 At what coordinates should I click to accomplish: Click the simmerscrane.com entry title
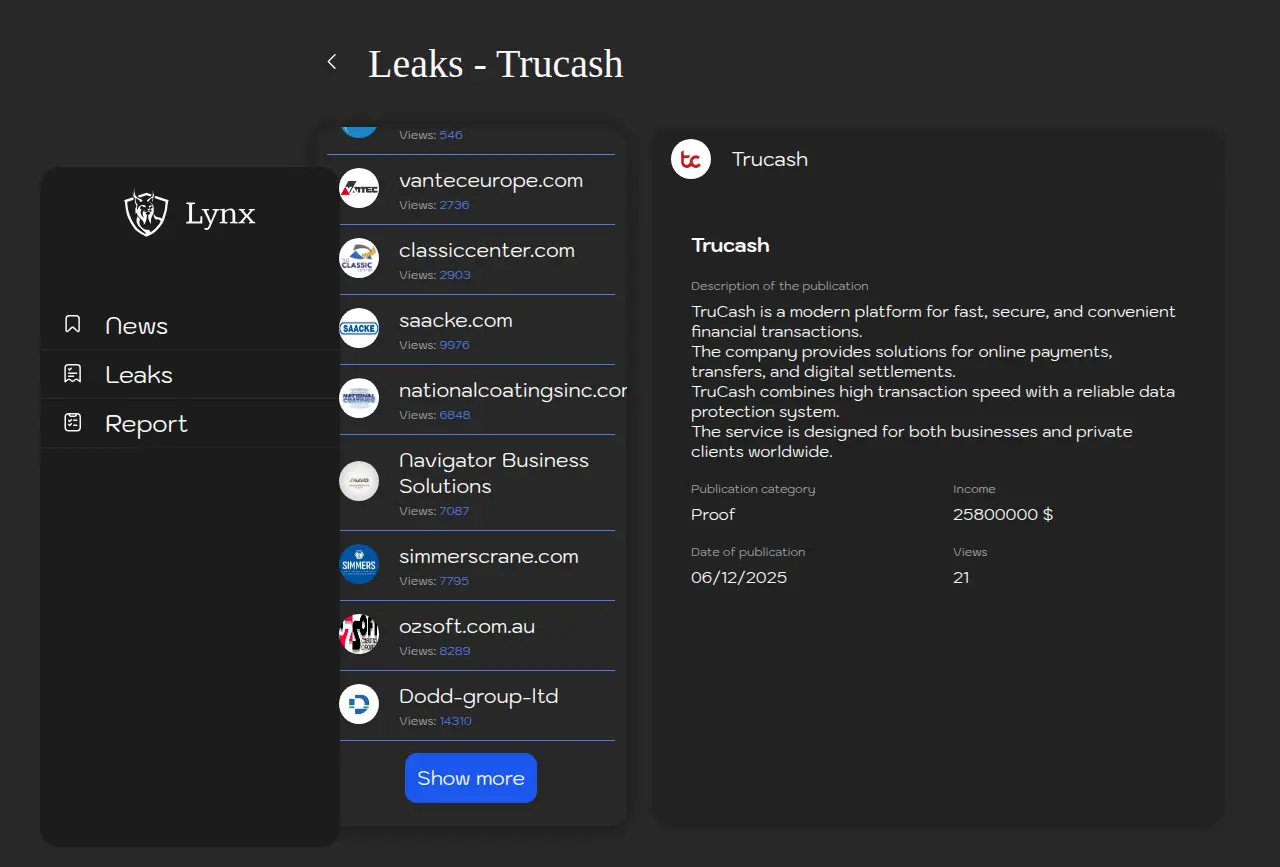pyautogui.click(x=488, y=557)
